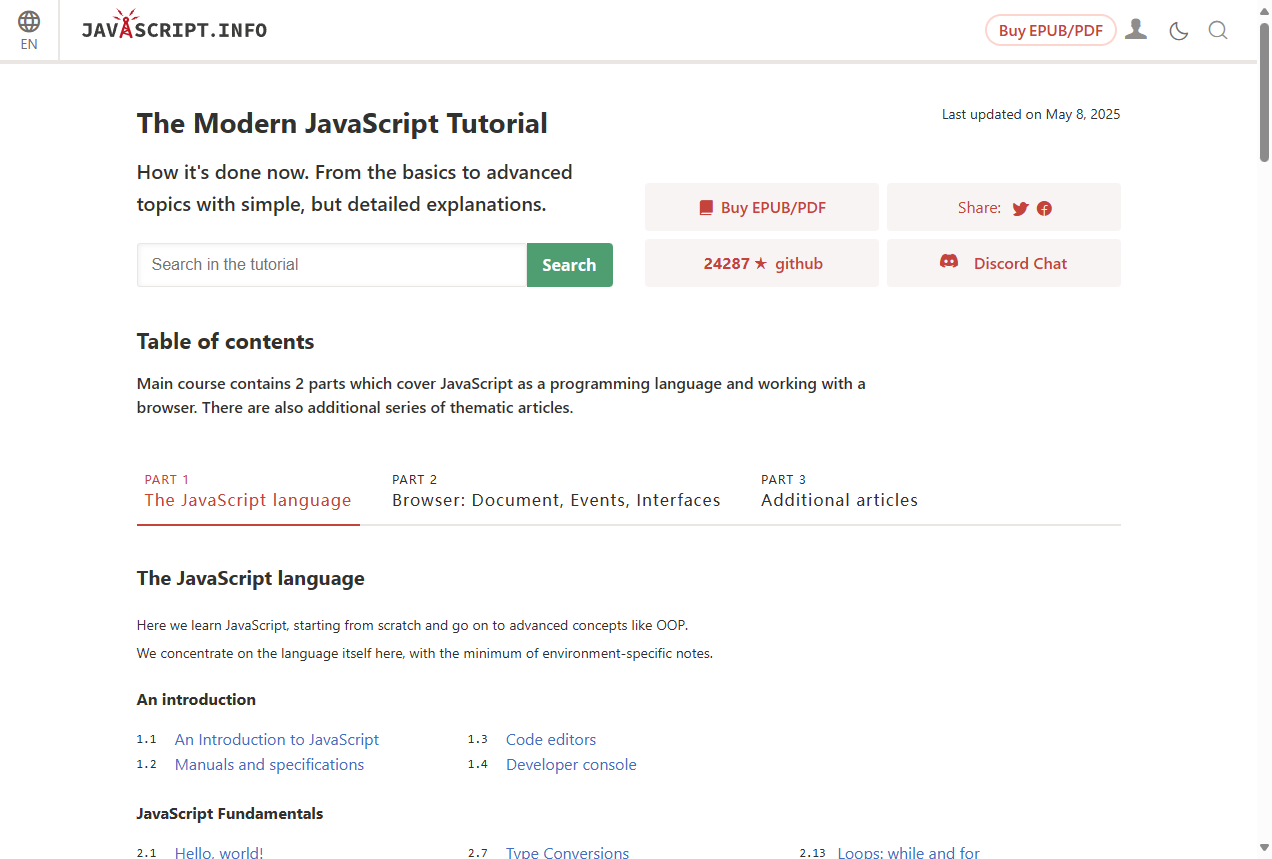Click the book icon beside Buy EPUB/PDF
The height and width of the screenshot is (859, 1272).
tap(706, 207)
